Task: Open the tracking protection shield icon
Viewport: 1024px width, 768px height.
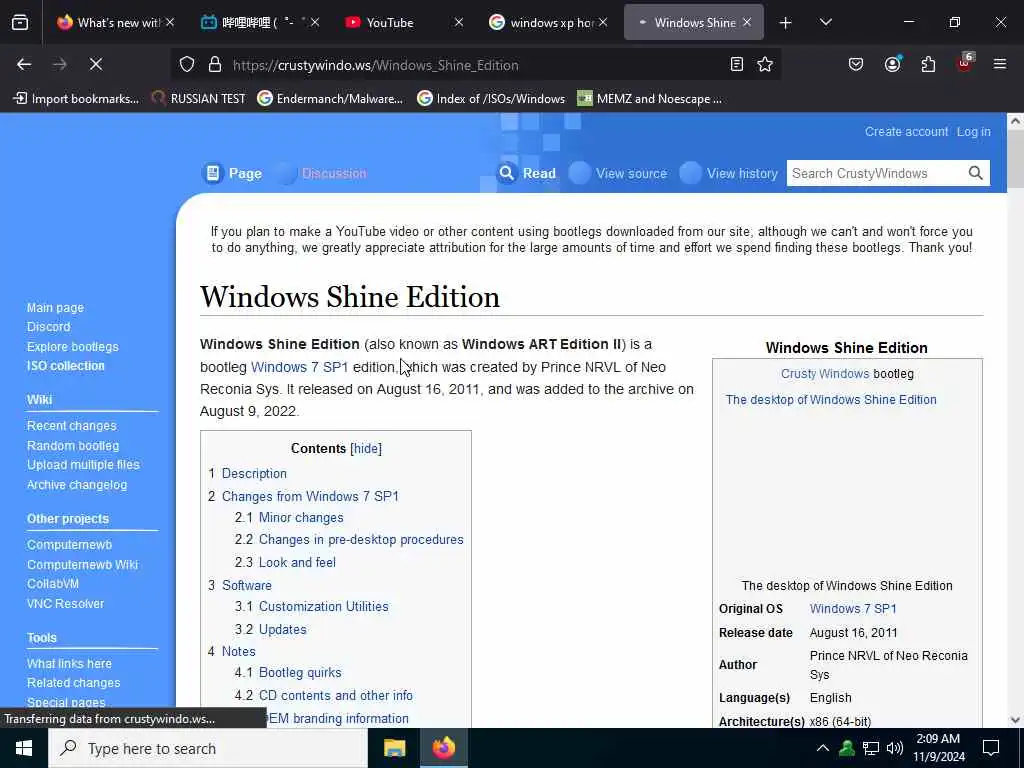Action: coord(187,65)
